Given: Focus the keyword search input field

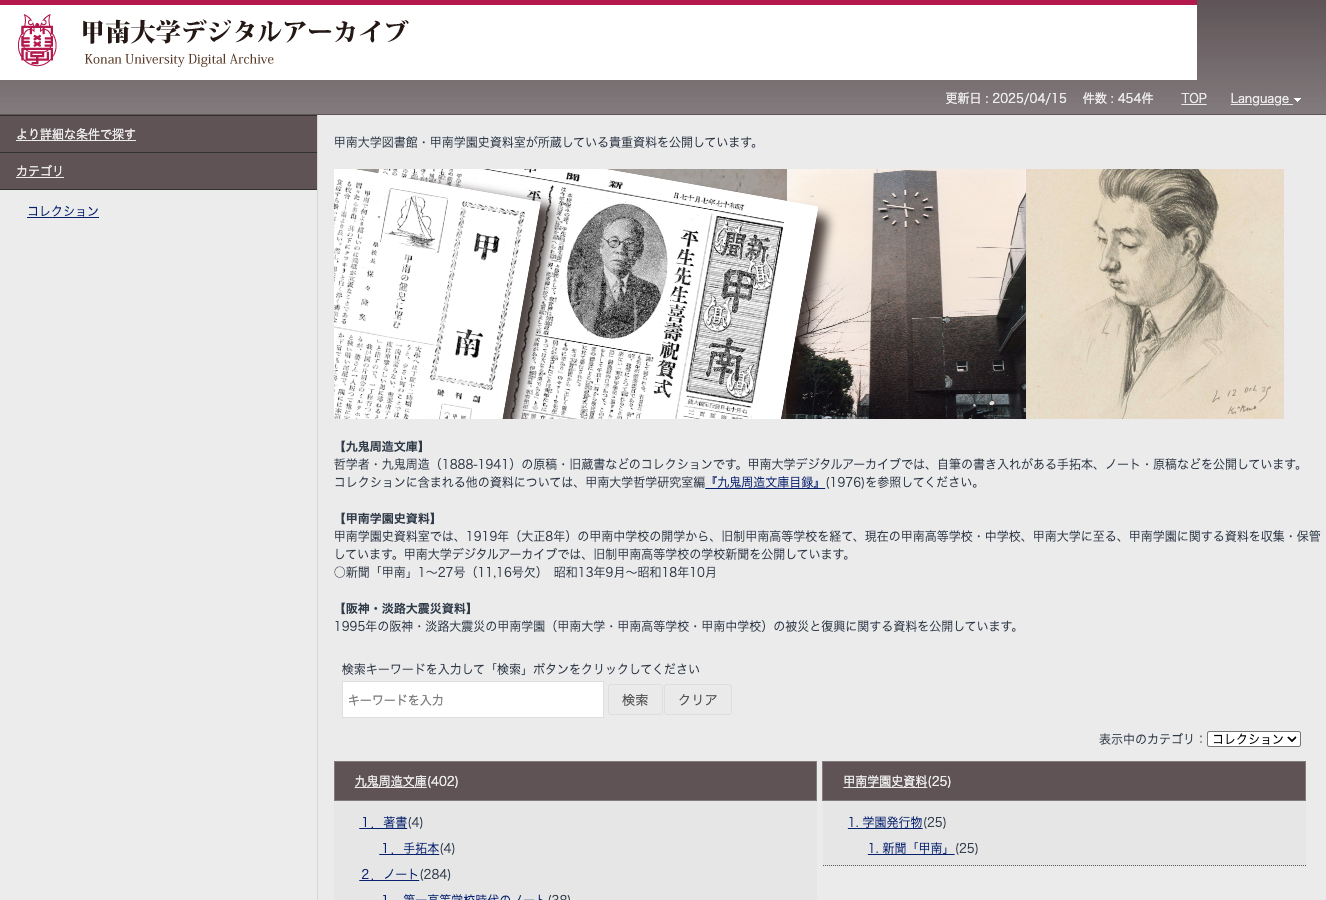Looking at the screenshot, I should pyautogui.click(x=472, y=700).
